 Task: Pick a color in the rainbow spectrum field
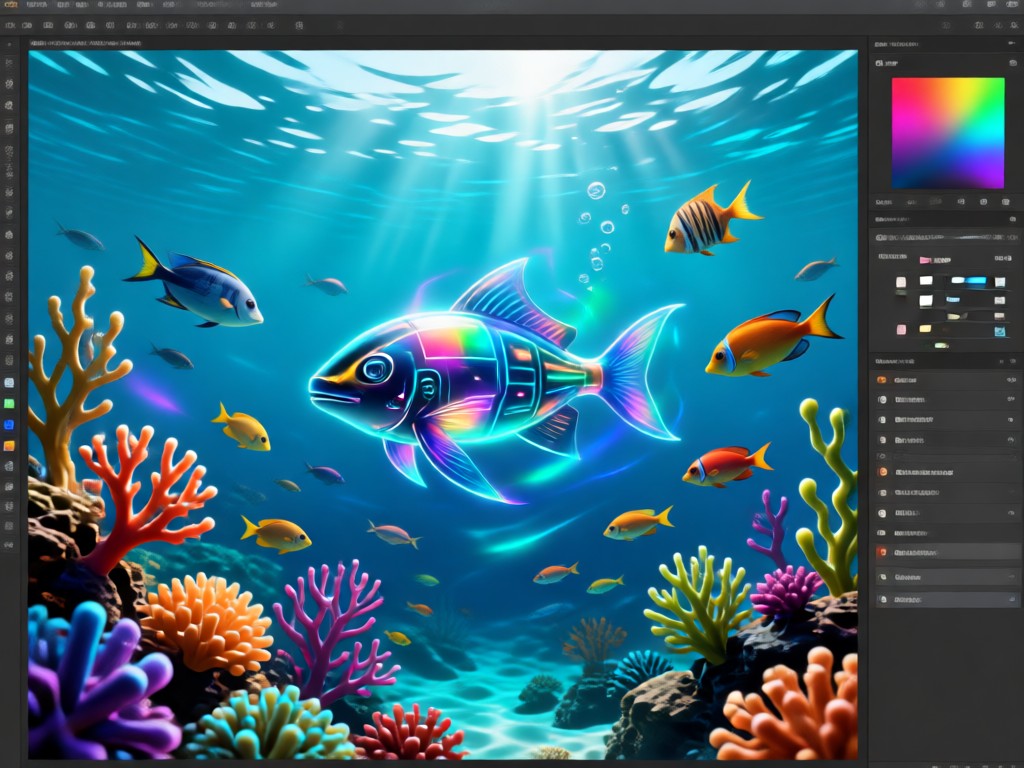948,133
